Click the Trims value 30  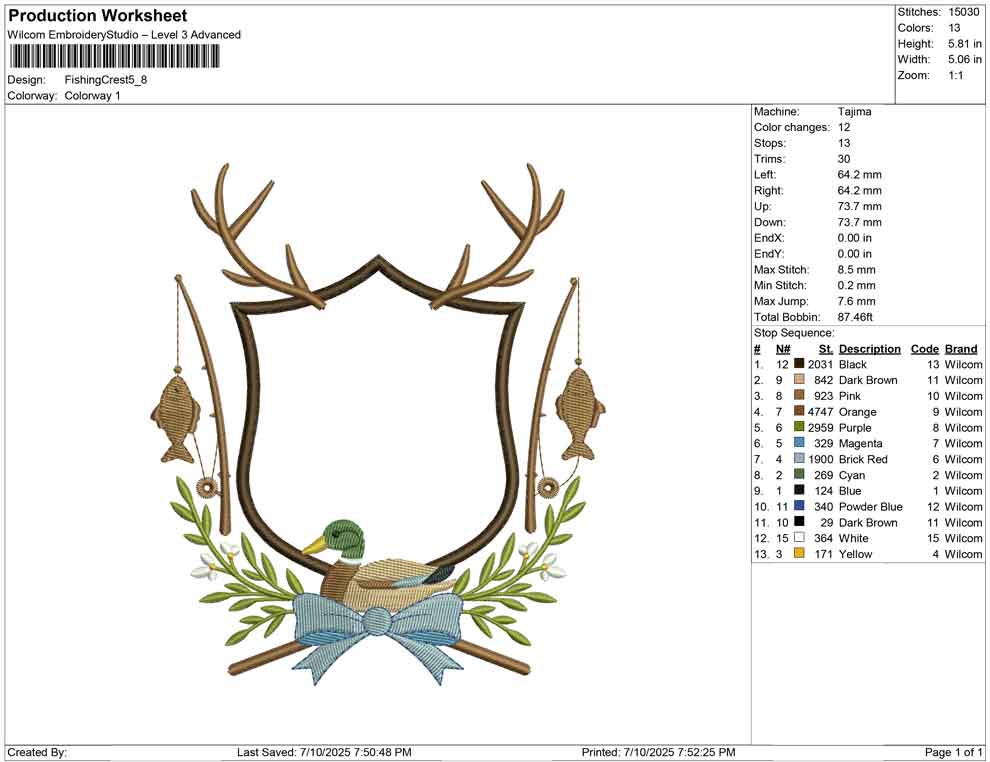tap(844, 159)
